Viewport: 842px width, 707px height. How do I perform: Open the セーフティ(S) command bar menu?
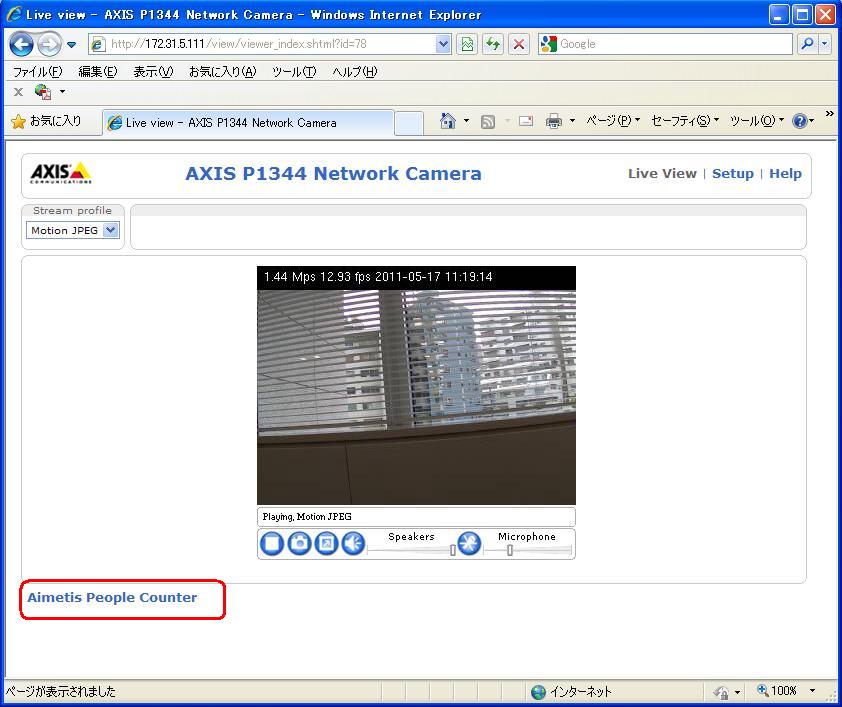684,121
